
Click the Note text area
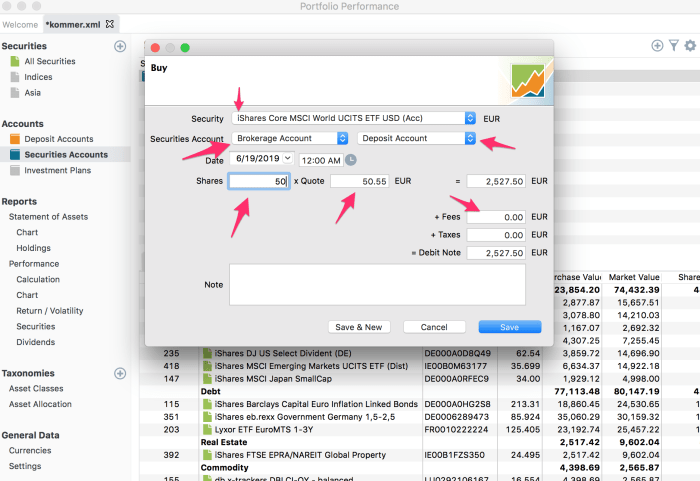pos(377,284)
